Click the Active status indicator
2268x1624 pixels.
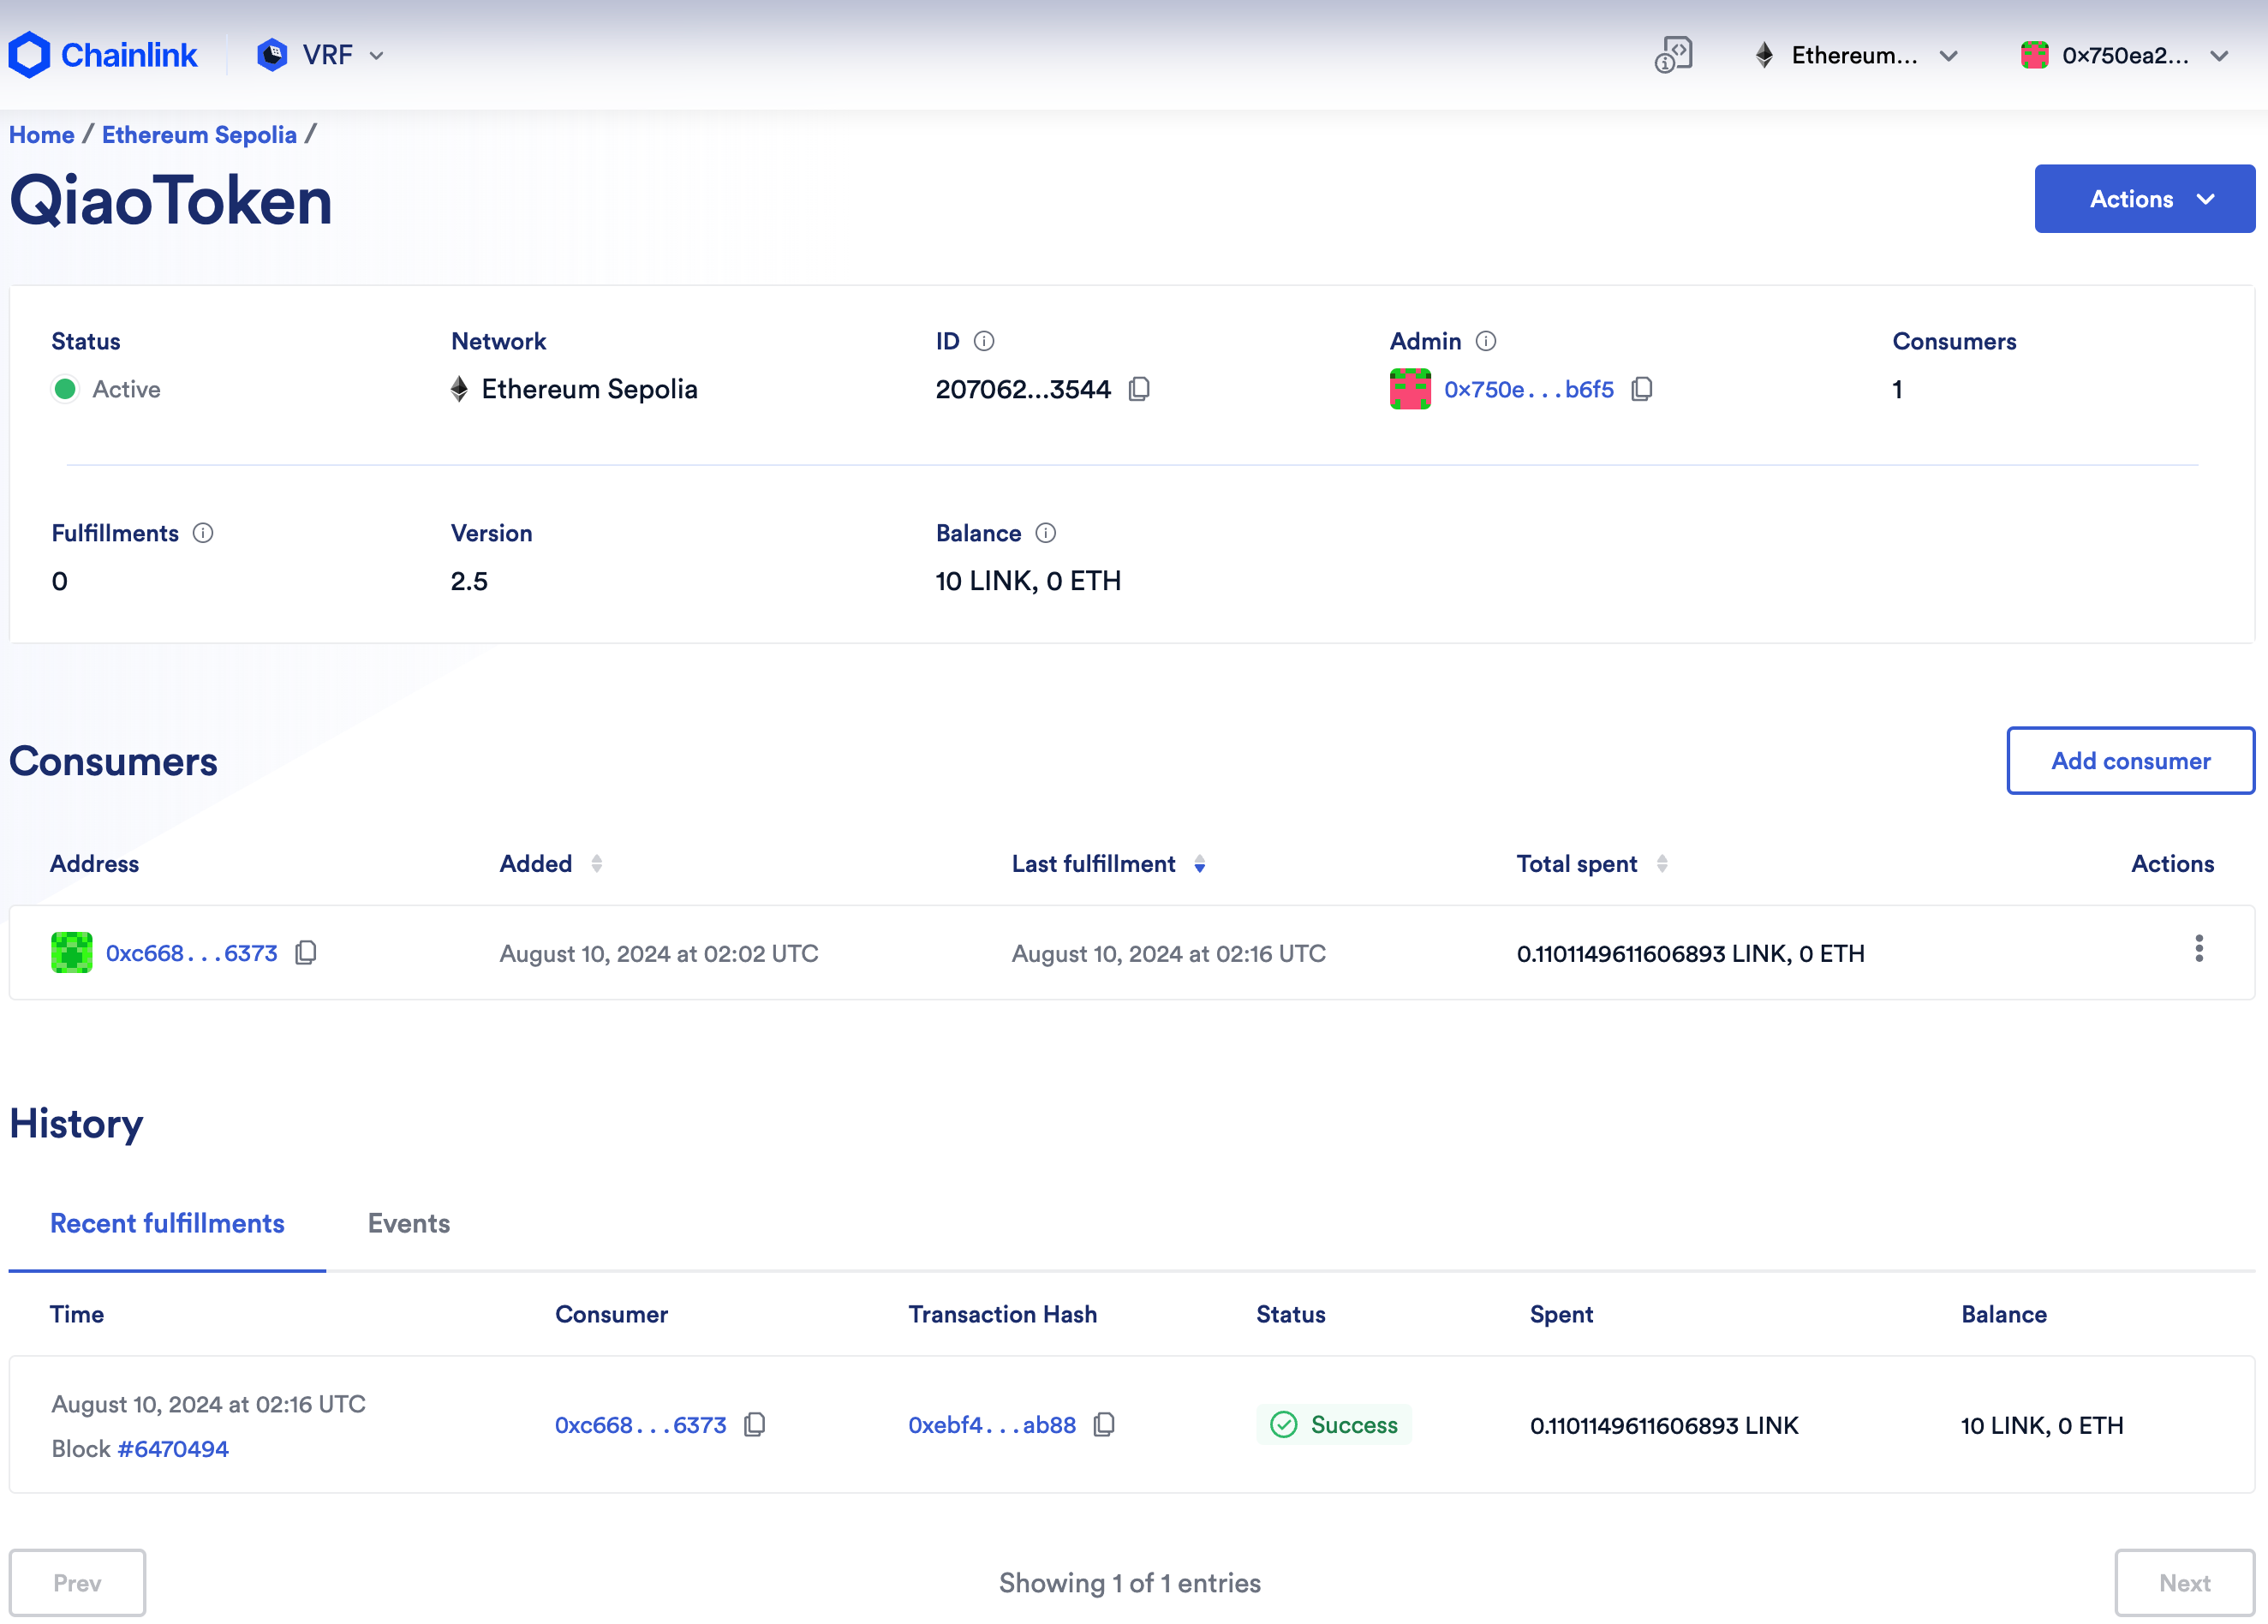coord(106,390)
